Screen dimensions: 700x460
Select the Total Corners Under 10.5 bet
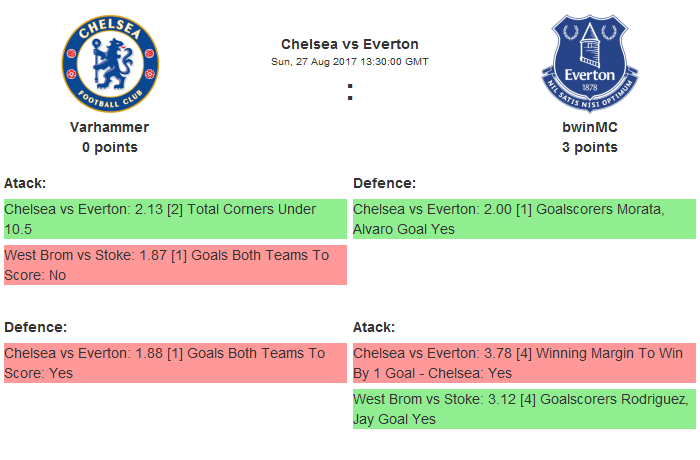click(x=174, y=219)
